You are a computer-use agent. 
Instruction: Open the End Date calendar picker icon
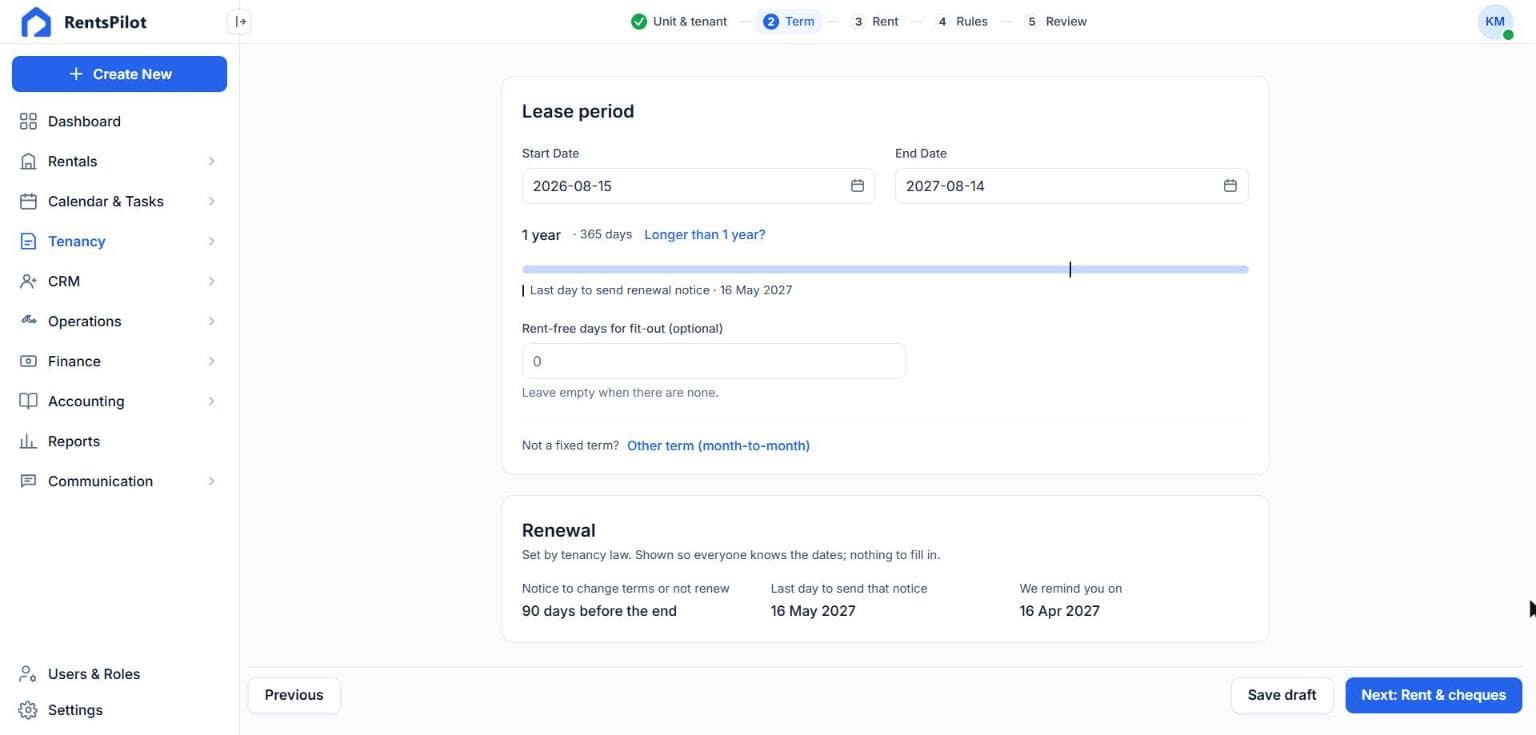point(1230,186)
